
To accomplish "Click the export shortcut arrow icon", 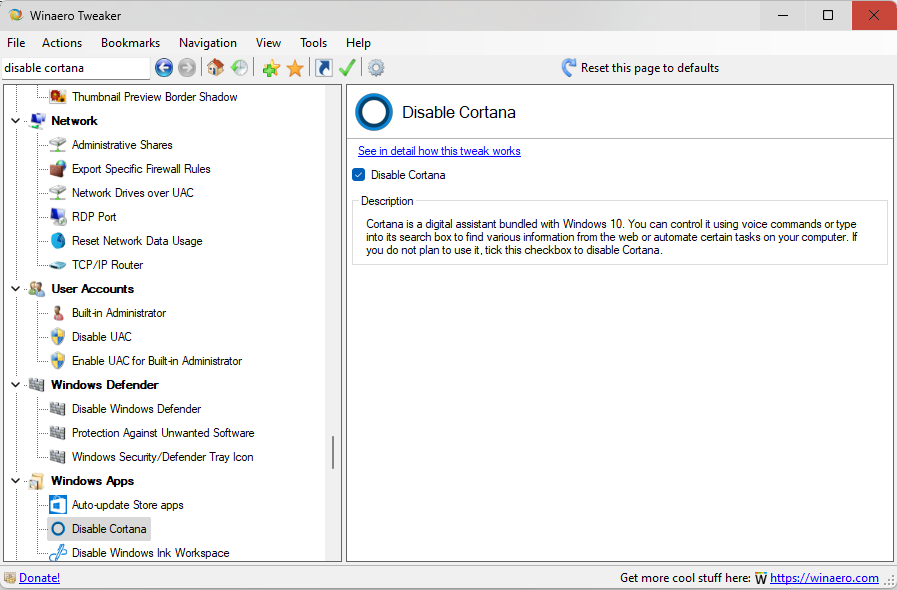I will pos(324,68).
